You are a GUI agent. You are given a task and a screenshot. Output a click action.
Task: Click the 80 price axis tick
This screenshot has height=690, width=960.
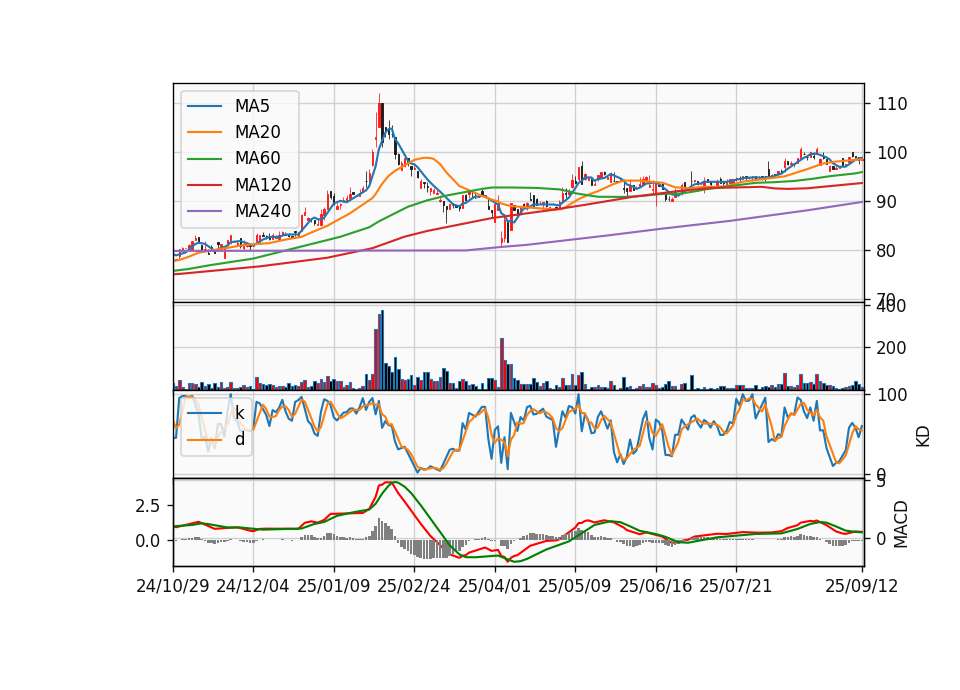pyautogui.click(x=887, y=251)
